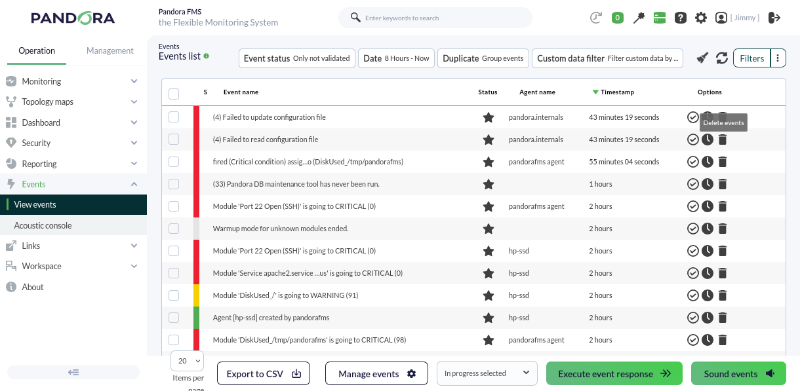This screenshot has width=800, height=391.
Task: Select the 'fired (Critical condition)' row checkbox
Action: tap(173, 162)
